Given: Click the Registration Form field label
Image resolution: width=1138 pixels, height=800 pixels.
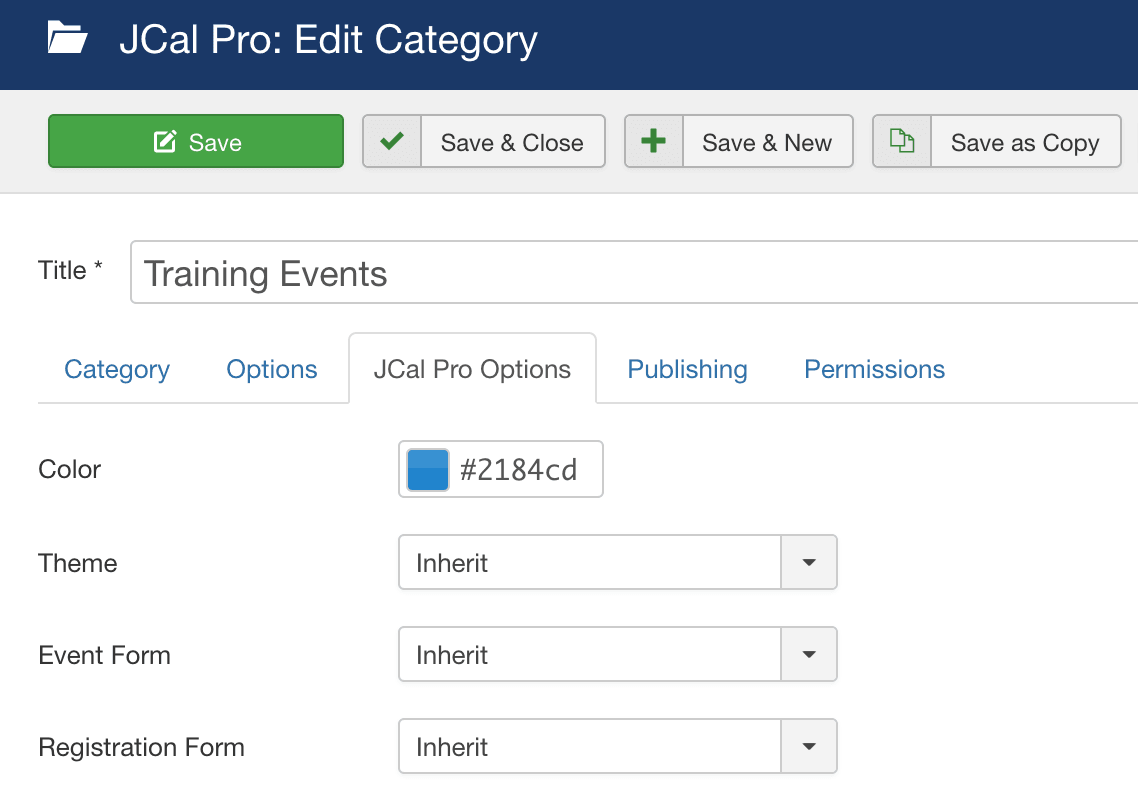Looking at the screenshot, I should [142, 748].
